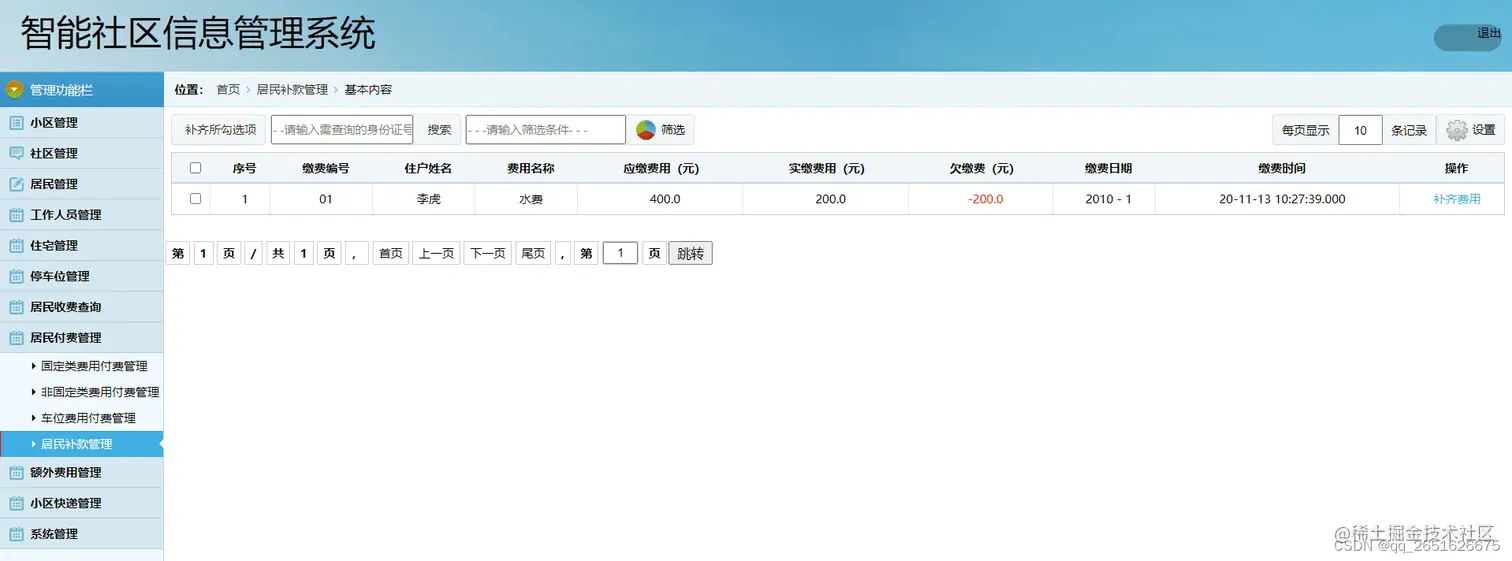The image size is (1512, 561).
Task: Click 居民补款管理 breadcrumb link
Action: pos(292,90)
